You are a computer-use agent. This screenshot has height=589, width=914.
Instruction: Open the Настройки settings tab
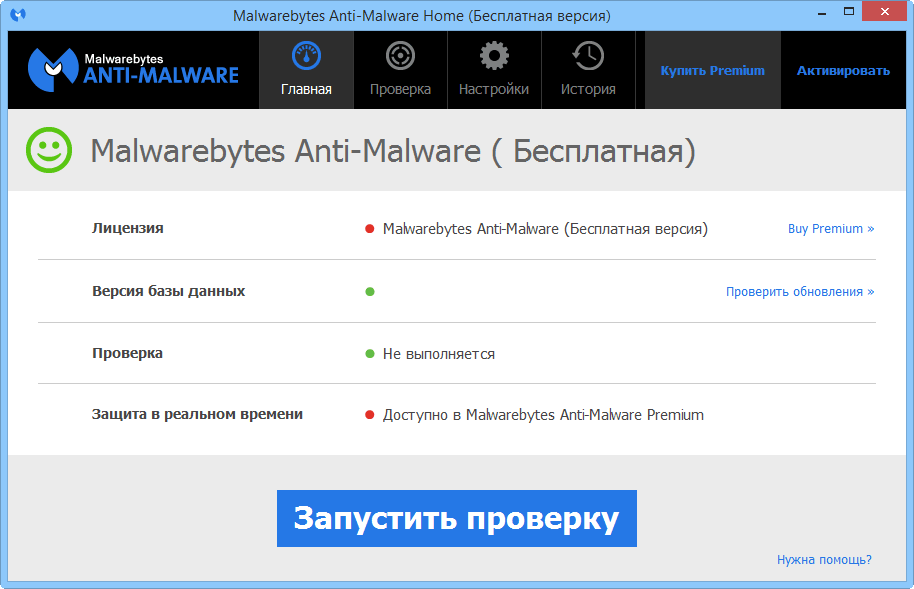point(494,70)
